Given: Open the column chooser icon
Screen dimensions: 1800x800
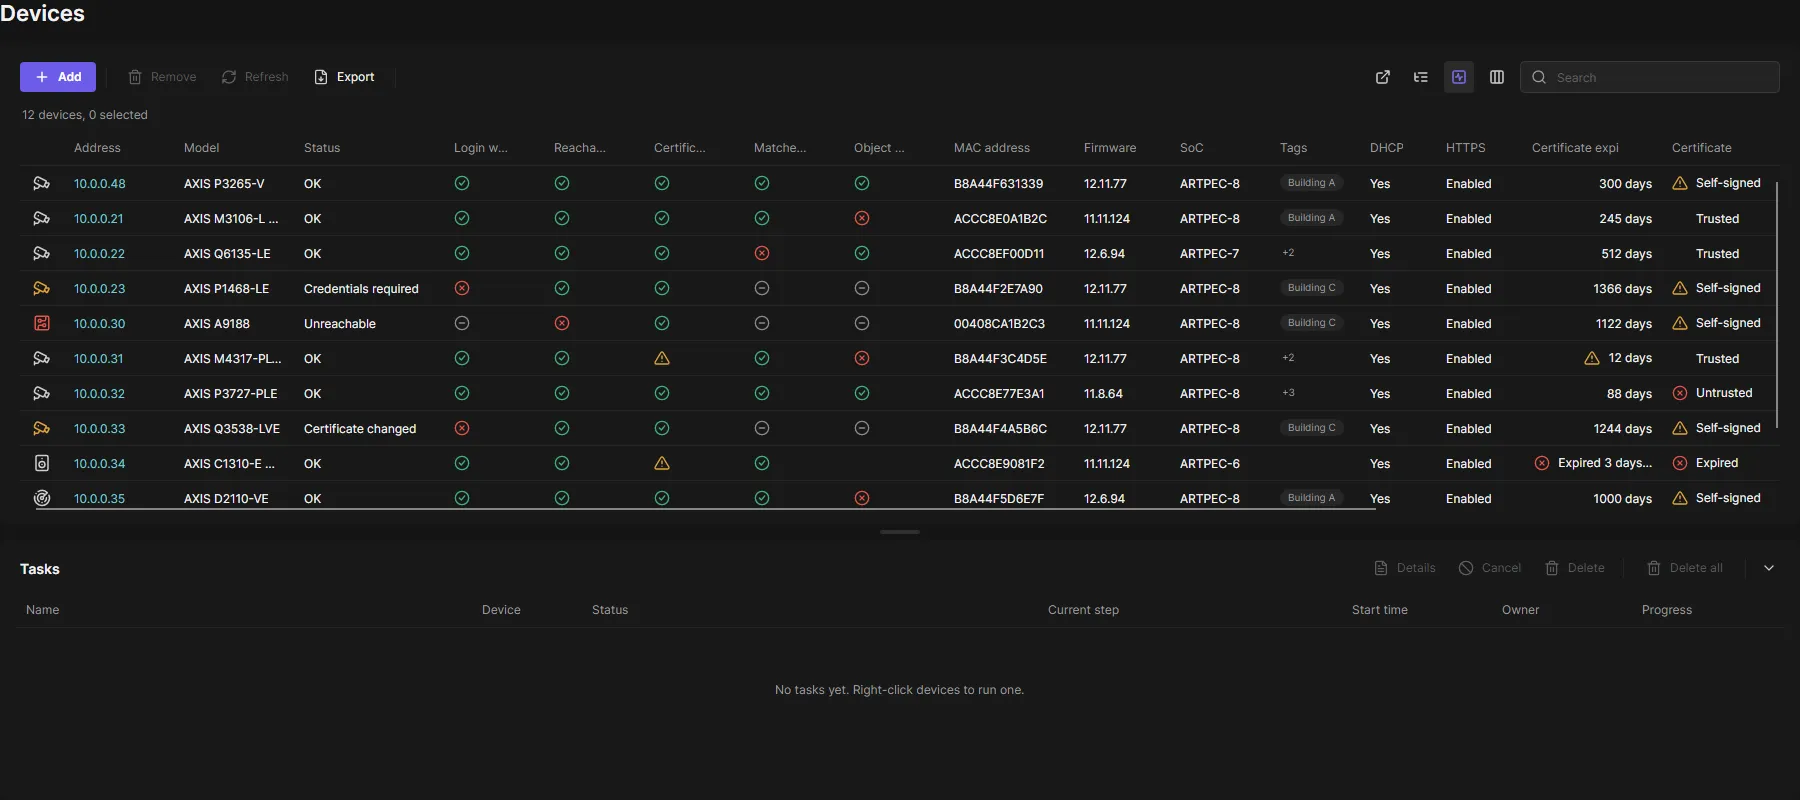Looking at the screenshot, I should click(1497, 77).
